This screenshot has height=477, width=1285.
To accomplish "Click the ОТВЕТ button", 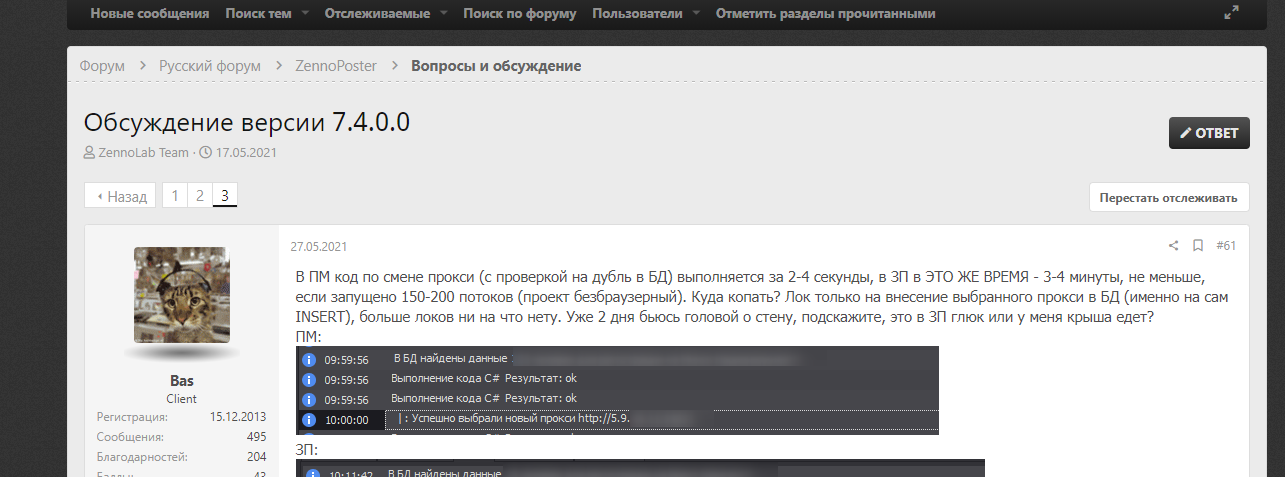I will (x=1209, y=132).
